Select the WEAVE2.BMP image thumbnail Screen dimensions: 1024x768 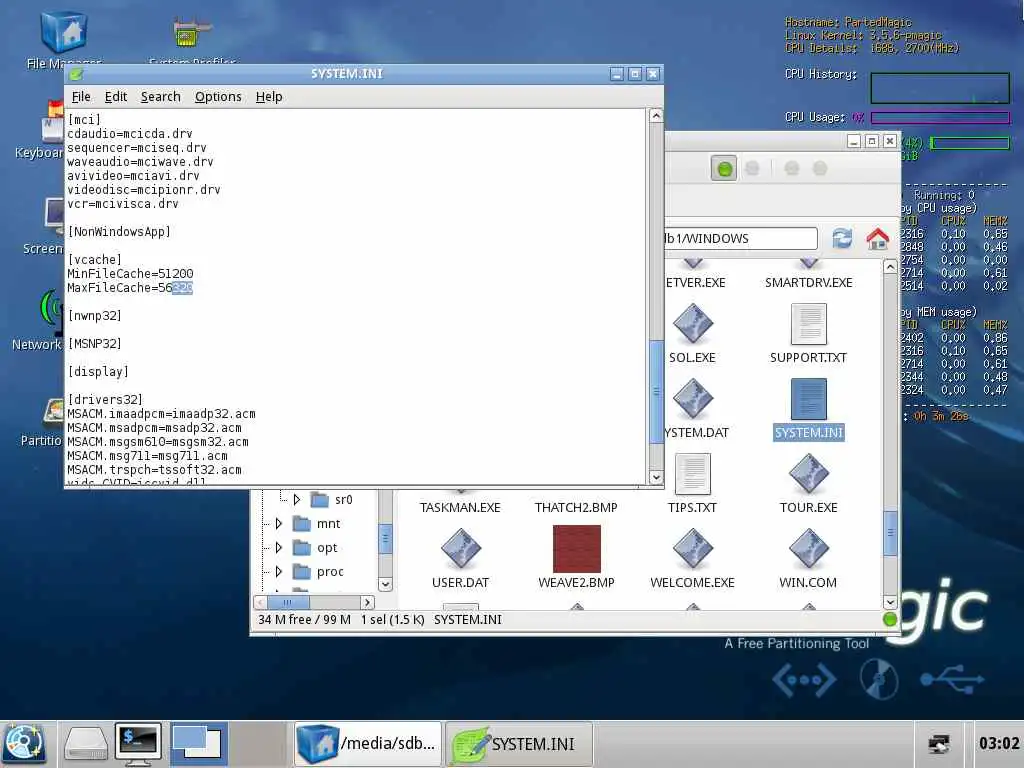point(577,549)
